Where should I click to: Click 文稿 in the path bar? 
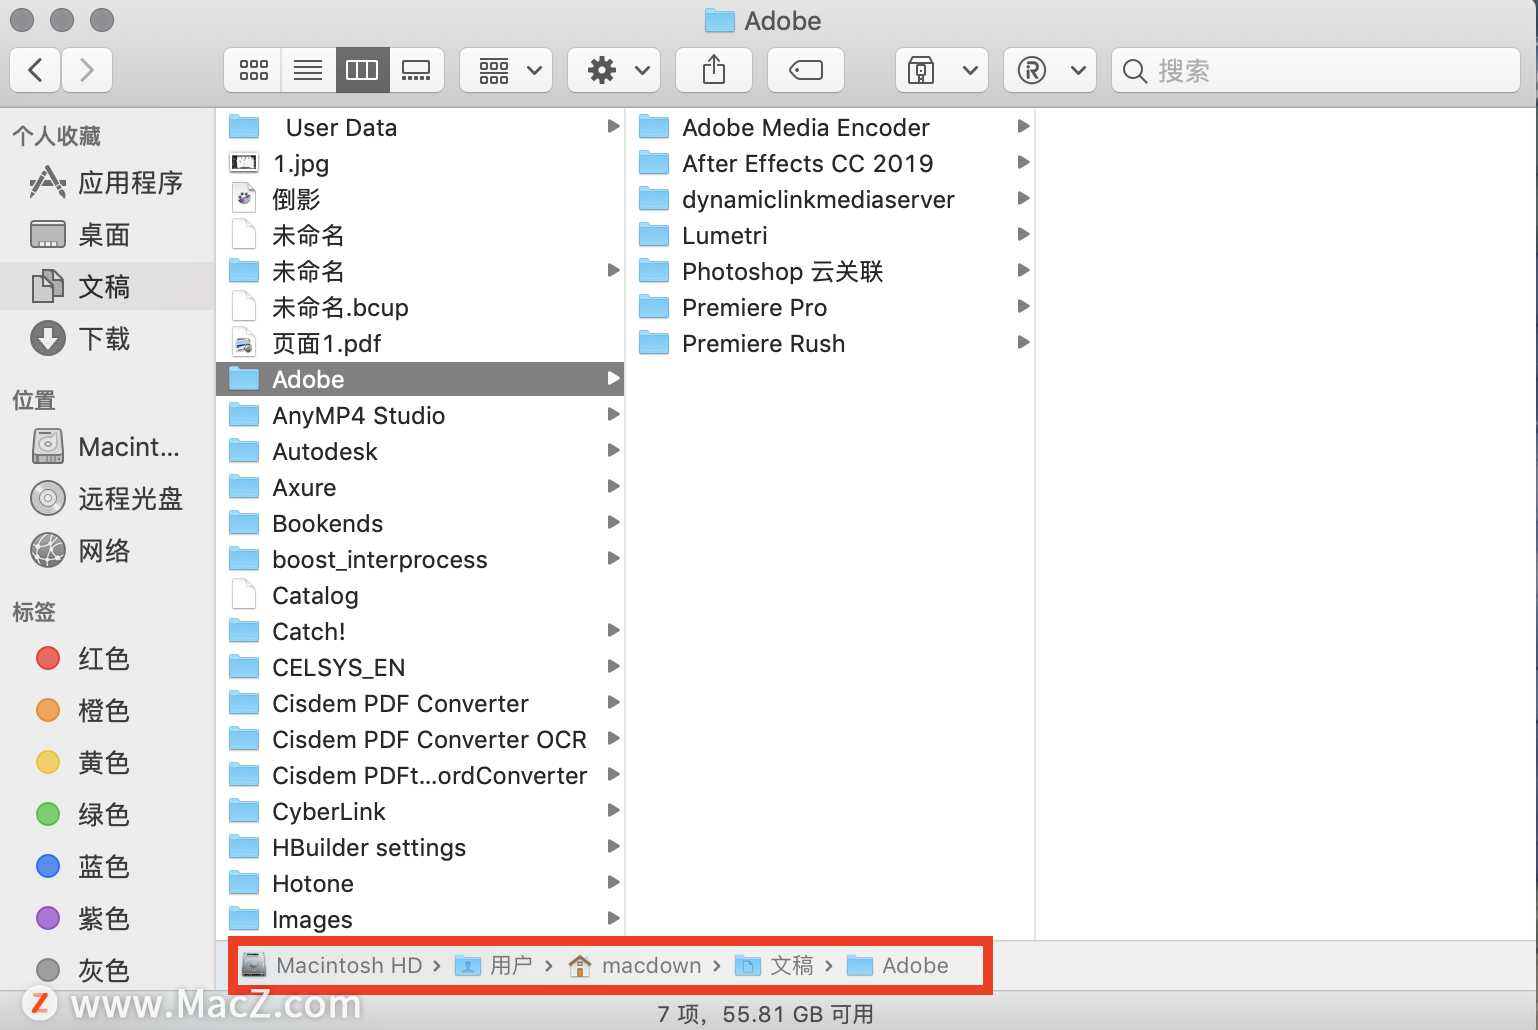[775, 965]
